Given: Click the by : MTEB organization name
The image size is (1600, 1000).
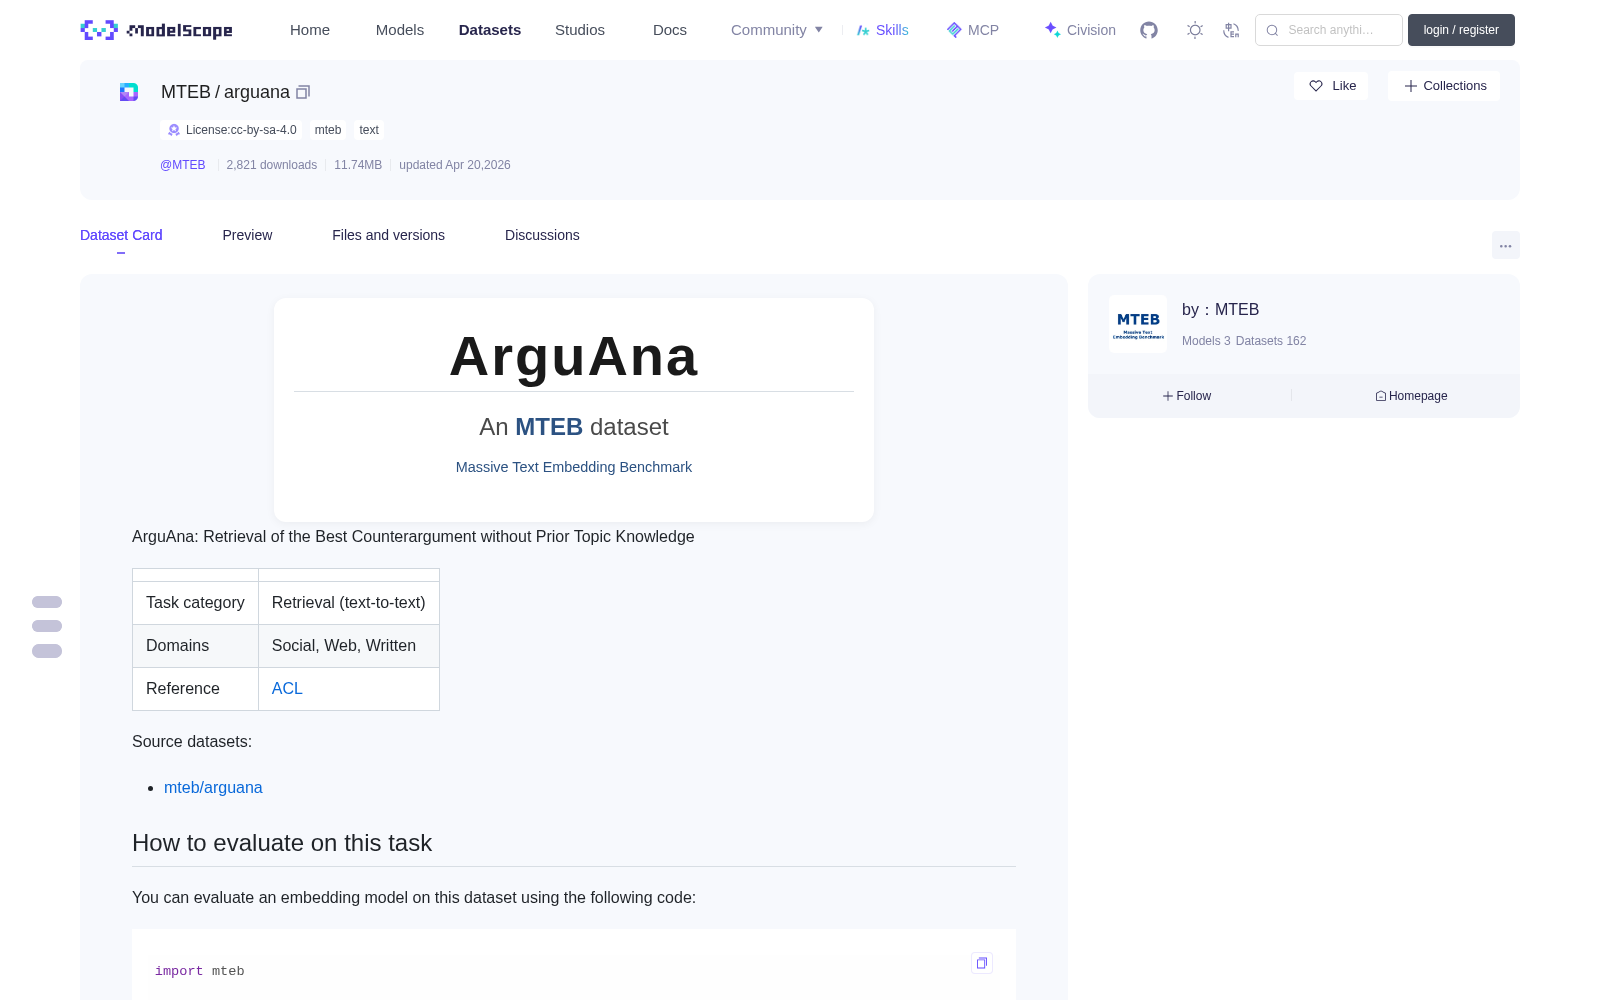Looking at the screenshot, I should [1220, 310].
